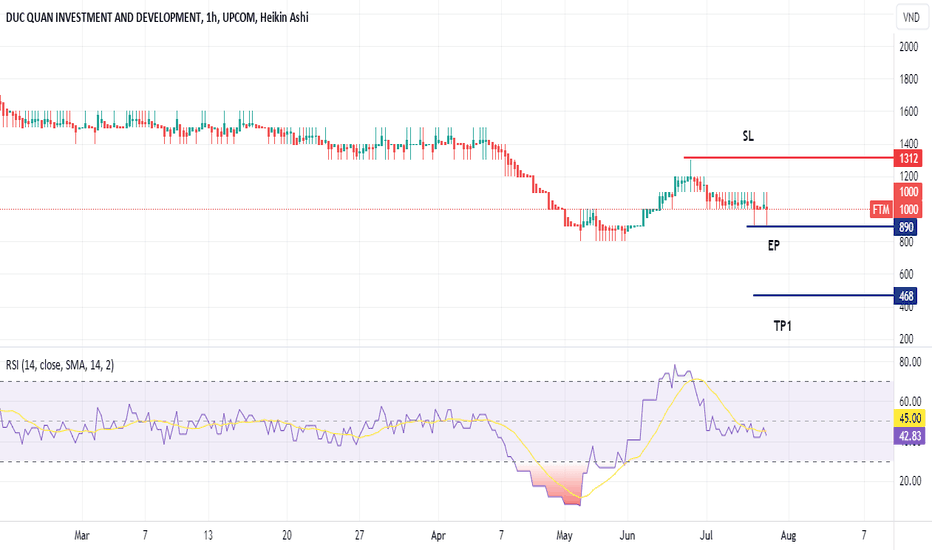Click the blue 468 take-profit price label
The width and height of the screenshot is (932, 550).
[906, 296]
